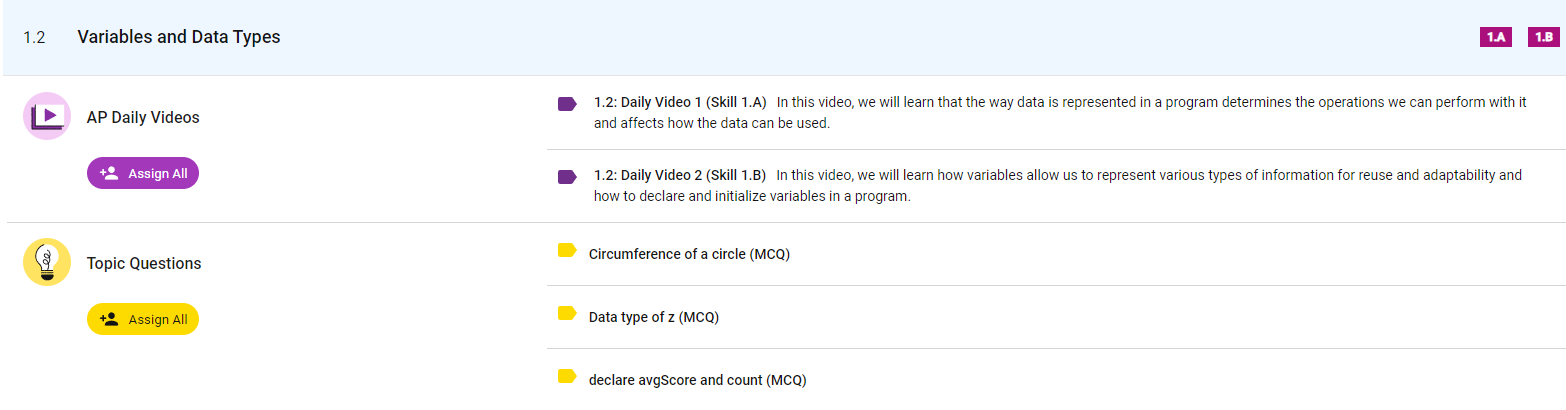Click the purple AP Daily Videos play icon

point(46,116)
